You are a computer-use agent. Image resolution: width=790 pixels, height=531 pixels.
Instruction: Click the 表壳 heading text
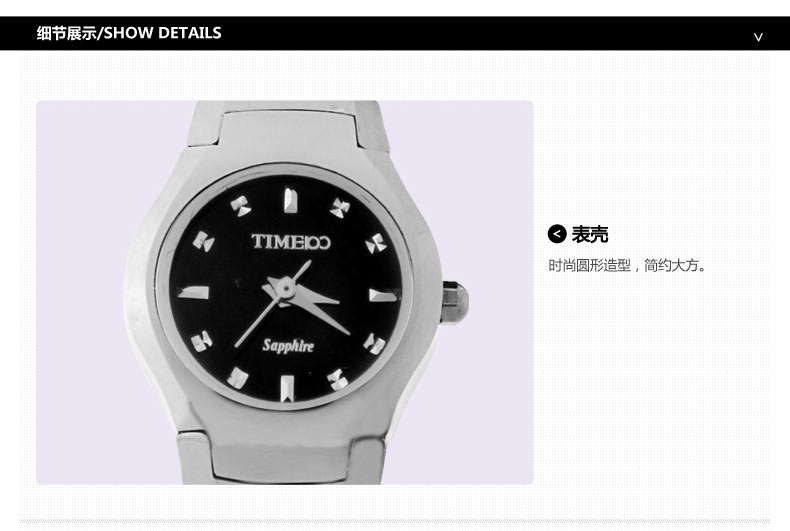[590, 235]
